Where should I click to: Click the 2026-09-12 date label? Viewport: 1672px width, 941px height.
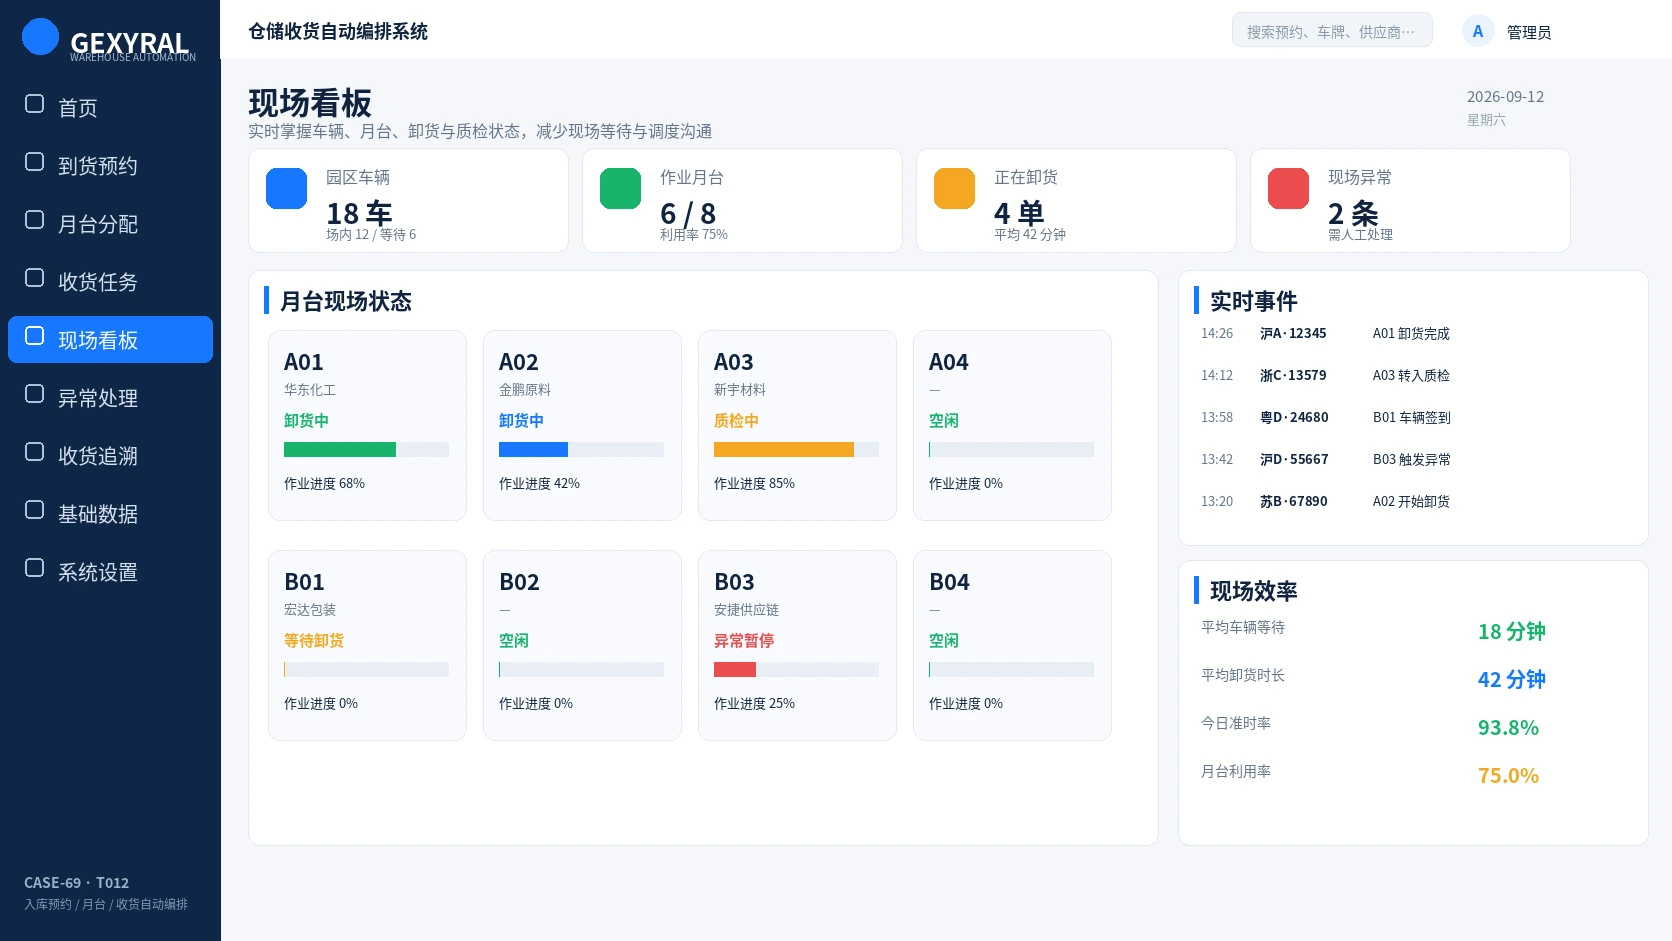(1505, 97)
